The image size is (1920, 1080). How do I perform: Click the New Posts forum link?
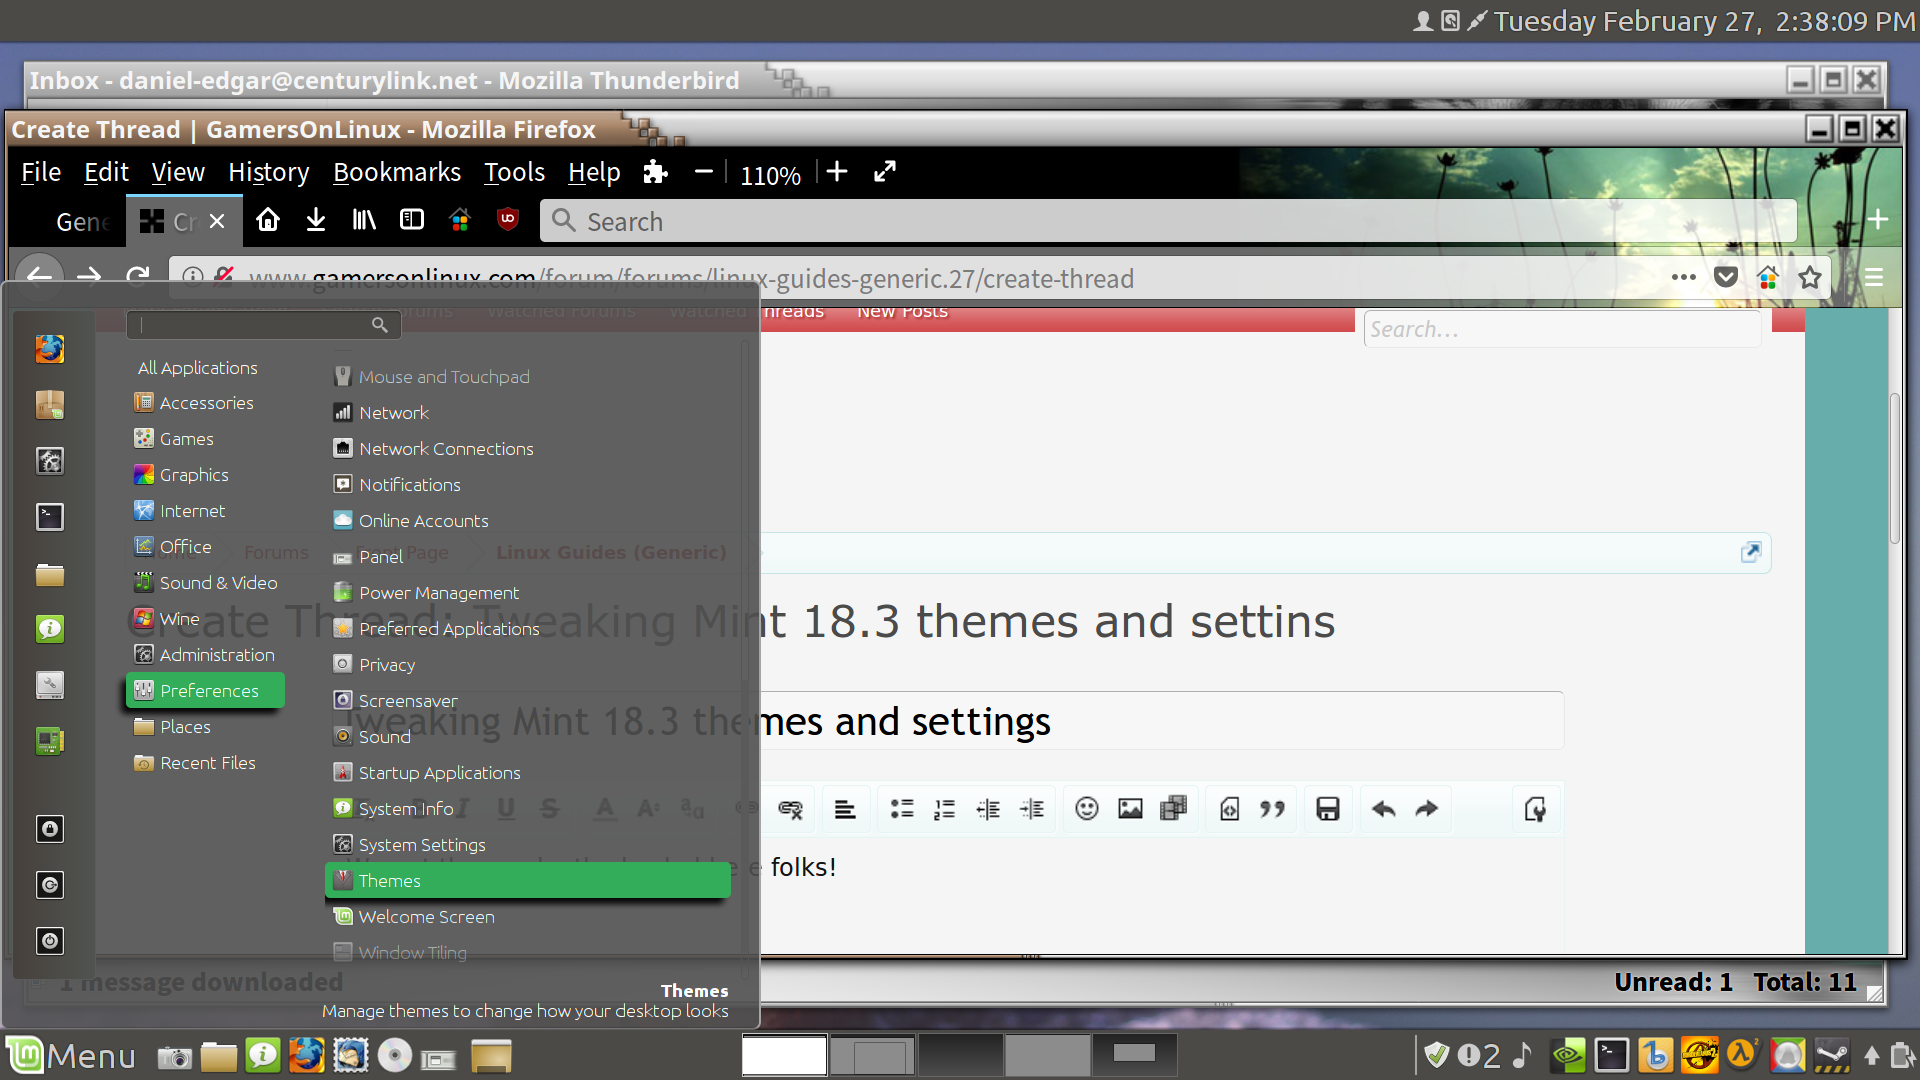click(902, 312)
